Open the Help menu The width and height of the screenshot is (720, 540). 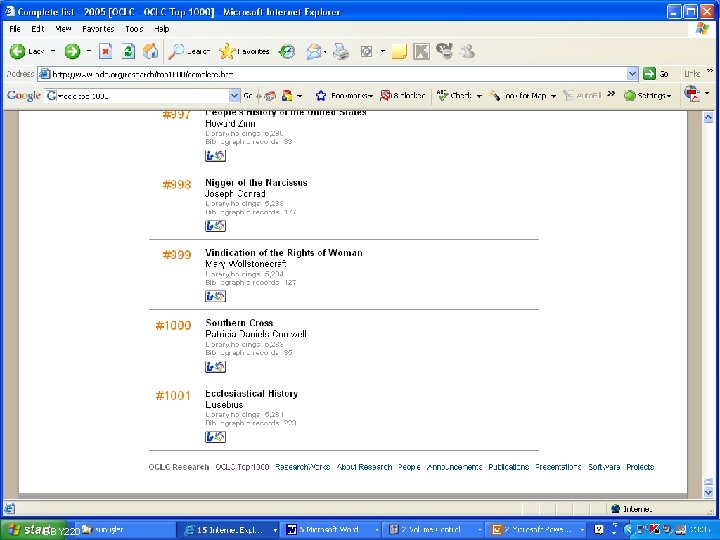click(162, 29)
